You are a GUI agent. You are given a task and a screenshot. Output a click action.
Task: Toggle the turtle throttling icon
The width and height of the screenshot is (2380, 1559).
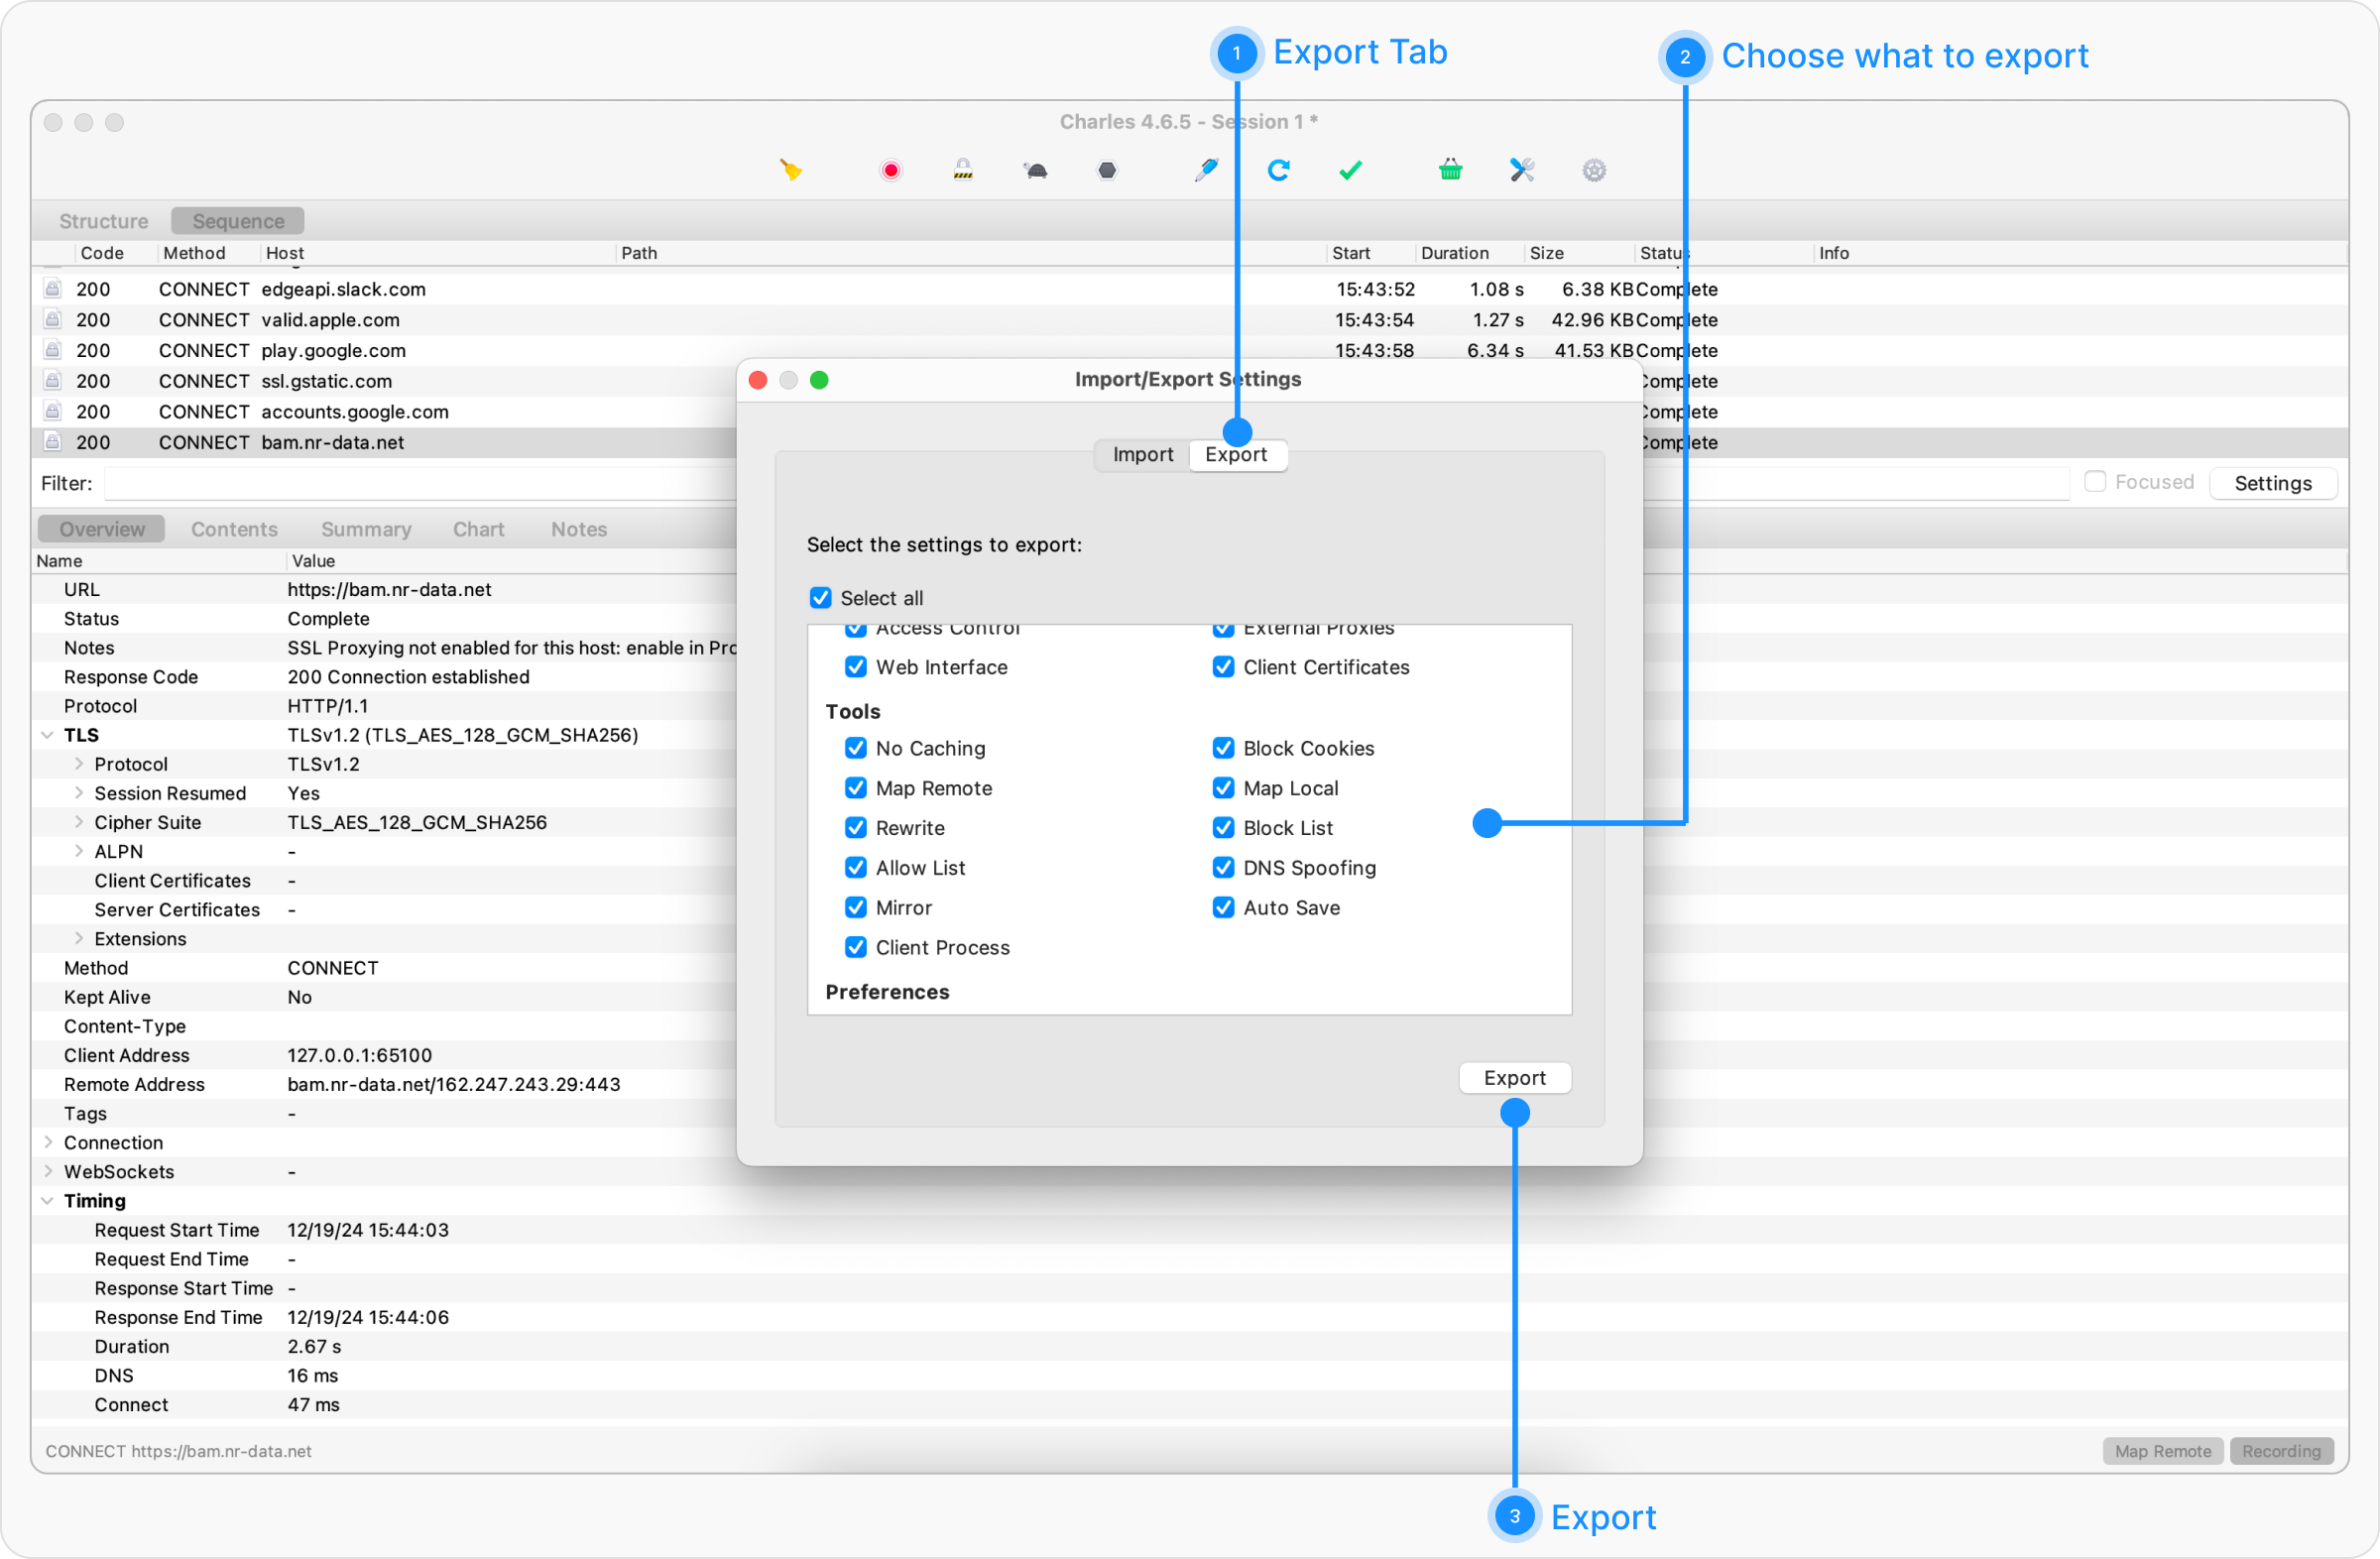pos(1035,170)
